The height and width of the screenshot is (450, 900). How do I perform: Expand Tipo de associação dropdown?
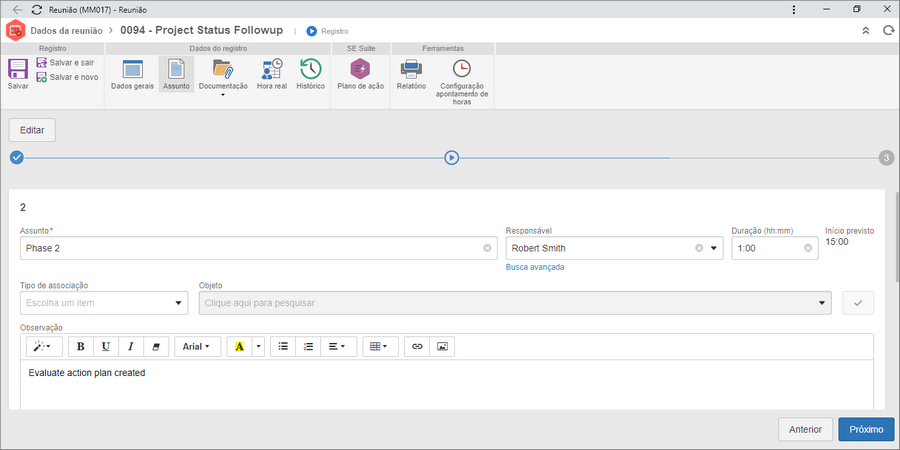point(104,303)
